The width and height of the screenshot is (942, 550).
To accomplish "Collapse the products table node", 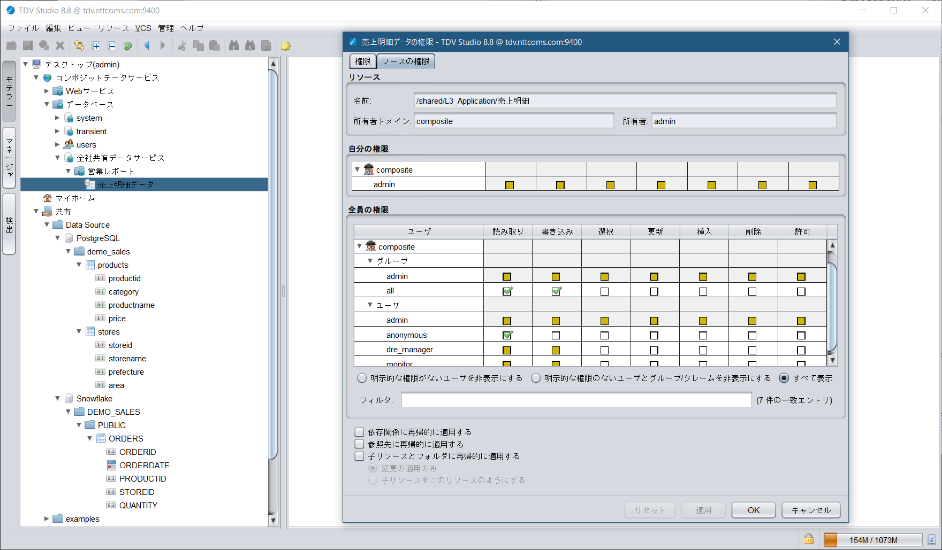I will point(79,264).
